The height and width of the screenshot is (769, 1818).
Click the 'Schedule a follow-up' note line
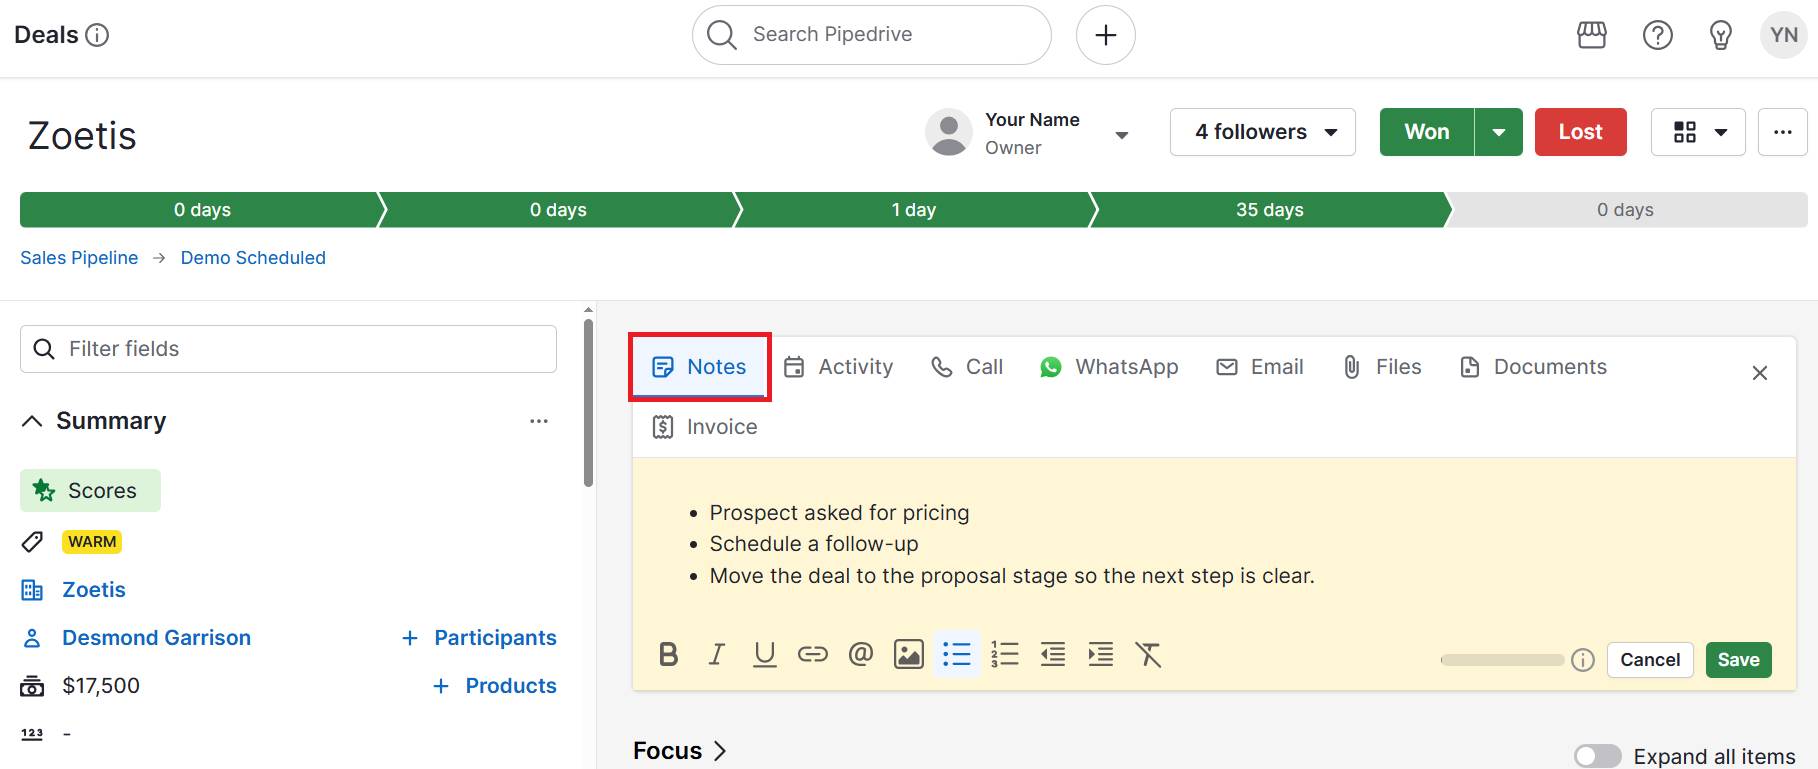[814, 544]
